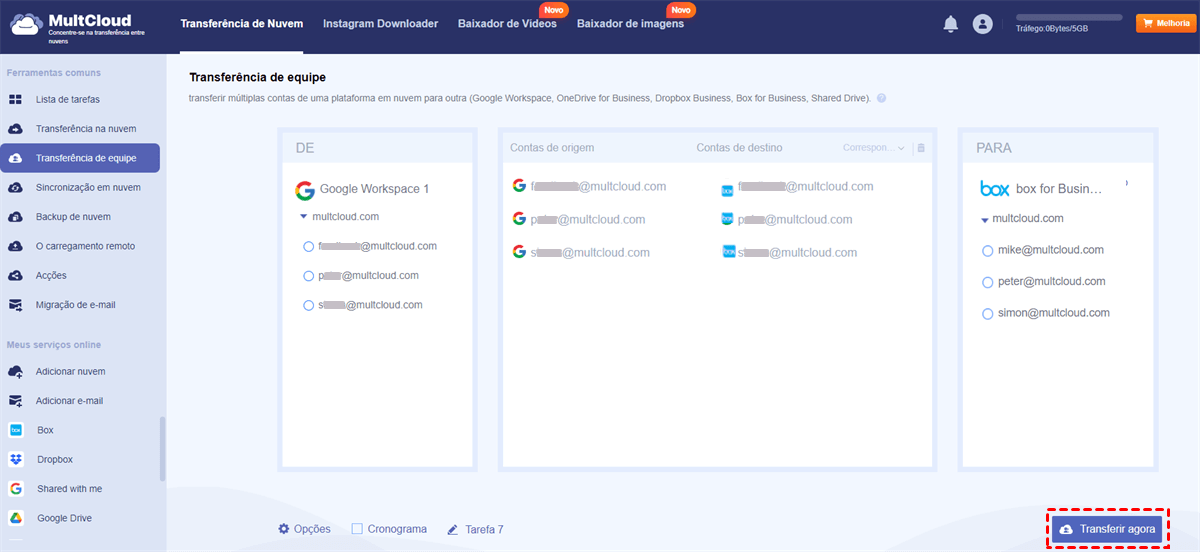Enable the Cronograma checkbox
Screen dimensions: 1200x552
point(357,529)
